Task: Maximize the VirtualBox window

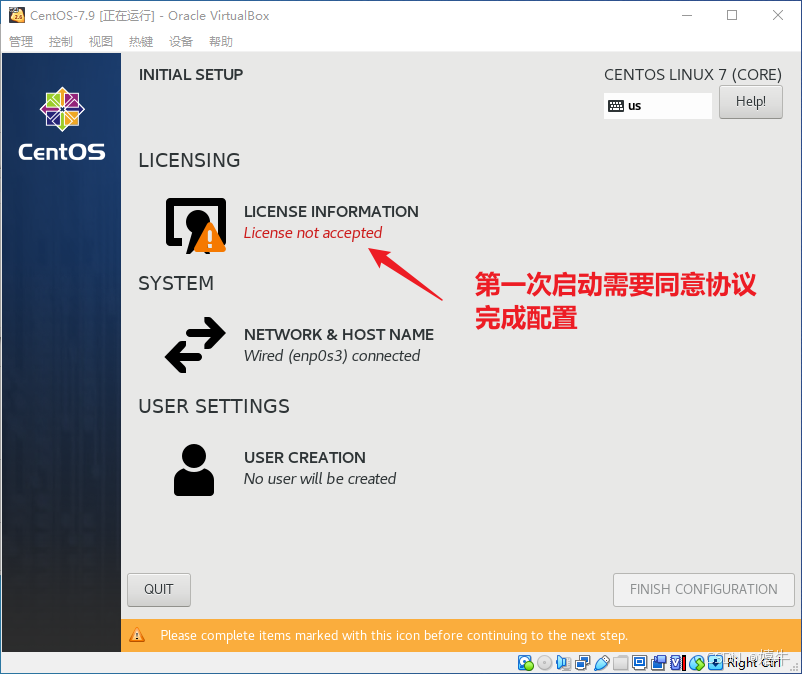Action: coord(732,15)
